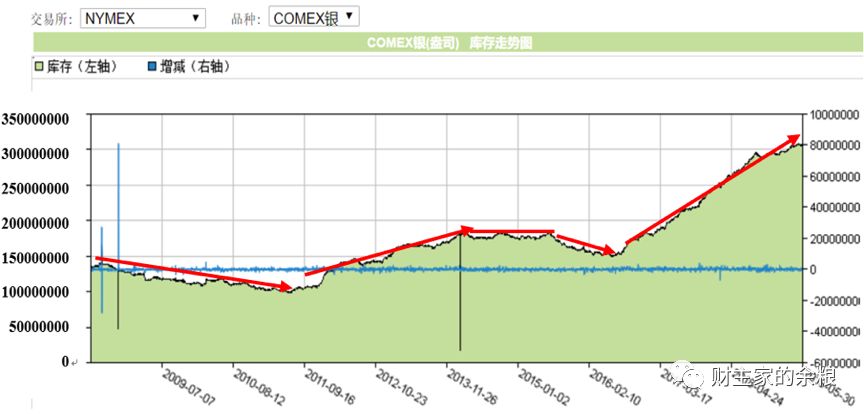Click the tall blue spike near chart start
The width and height of the screenshot is (864, 414).
coord(118,207)
